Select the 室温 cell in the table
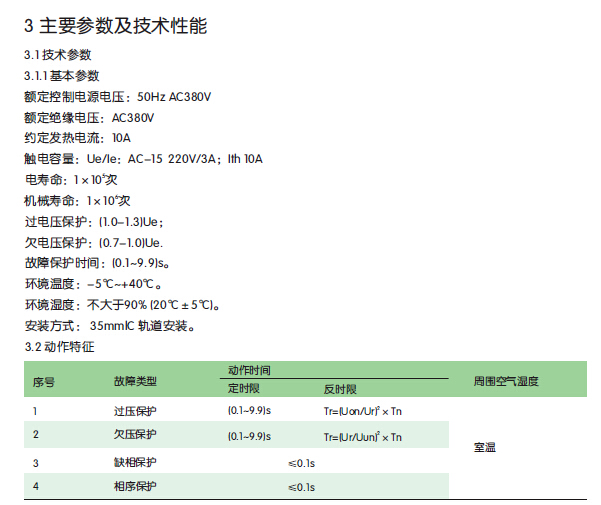The width and height of the screenshot is (601, 505). [484, 447]
